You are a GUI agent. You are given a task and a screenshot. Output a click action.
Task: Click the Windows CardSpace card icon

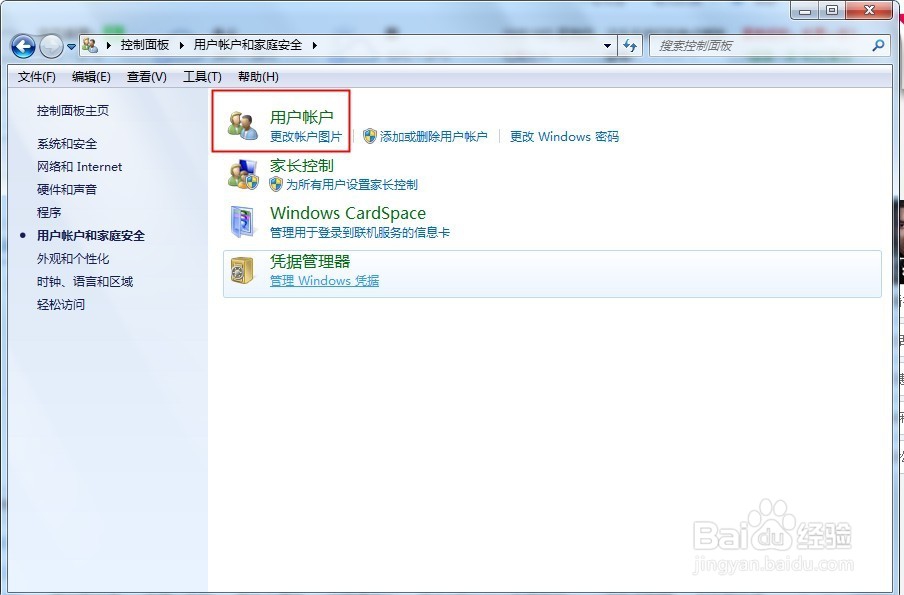coord(243,222)
